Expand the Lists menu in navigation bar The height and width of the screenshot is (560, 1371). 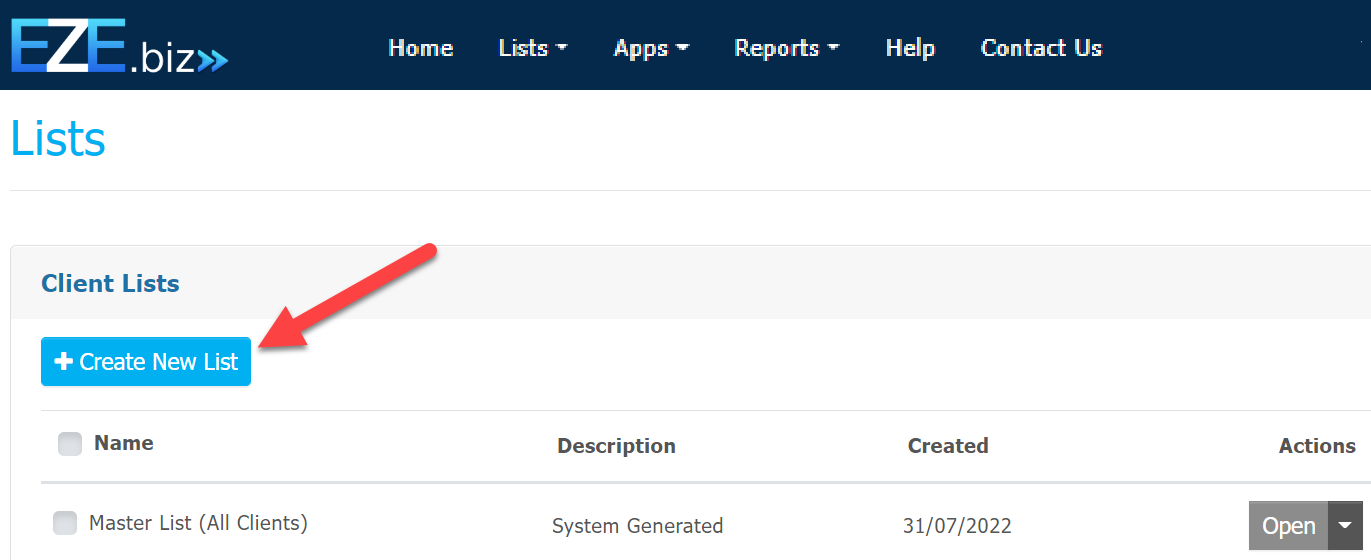tap(532, 48)
